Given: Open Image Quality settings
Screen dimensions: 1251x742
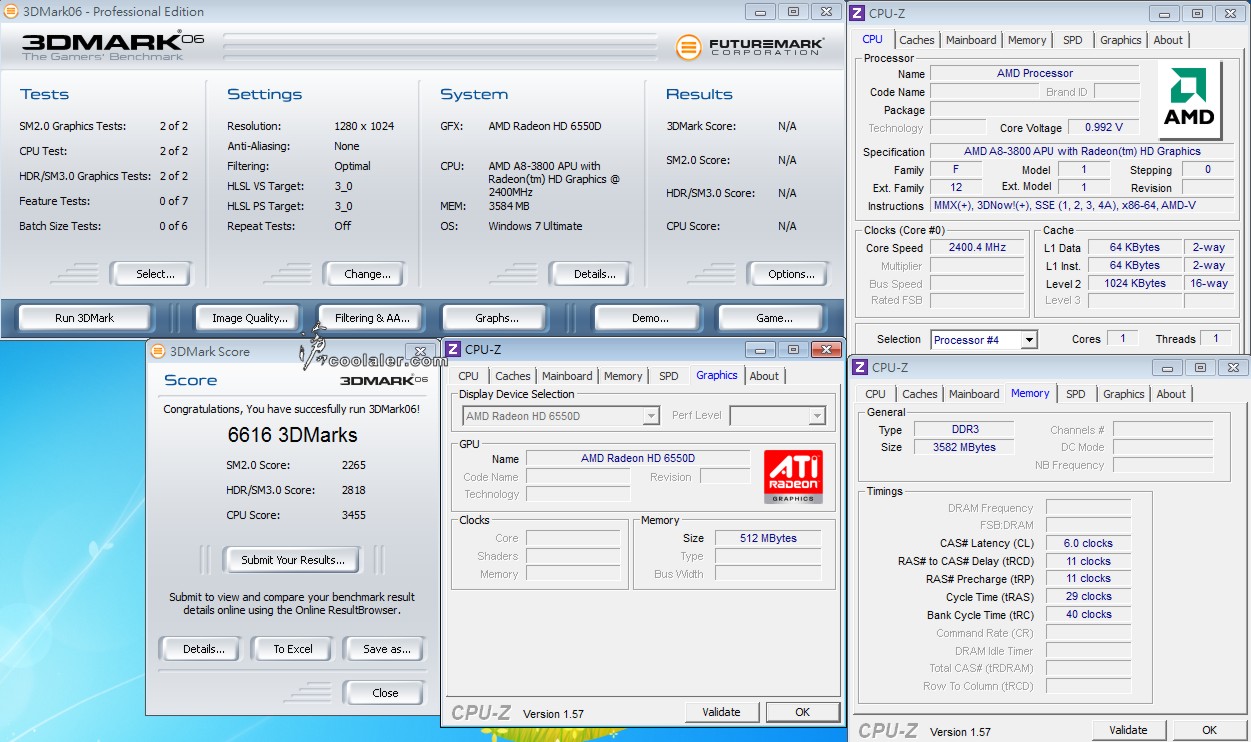Looking at the screenshot, I should click(249, 318).
